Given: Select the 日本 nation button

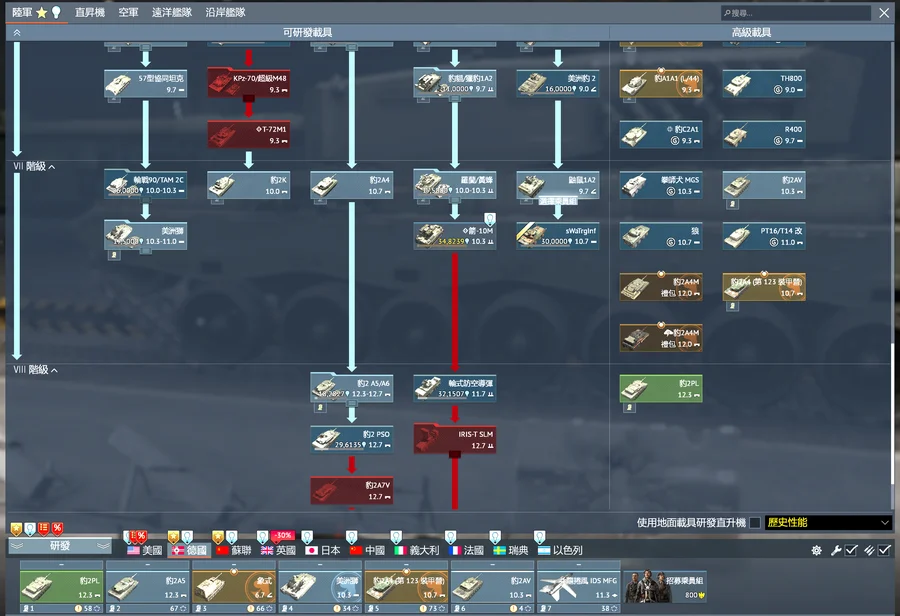Looking at the screenshot, I should pos(323,551).
